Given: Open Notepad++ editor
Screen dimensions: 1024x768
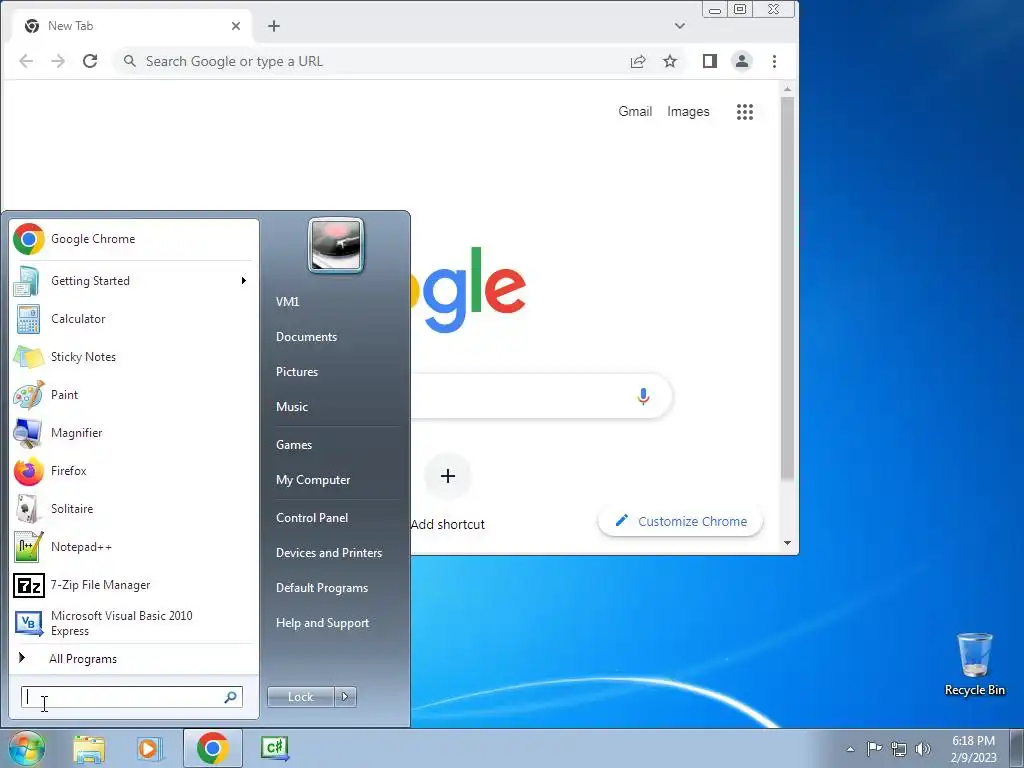Looking at the screenshot, I should [133, 547].
